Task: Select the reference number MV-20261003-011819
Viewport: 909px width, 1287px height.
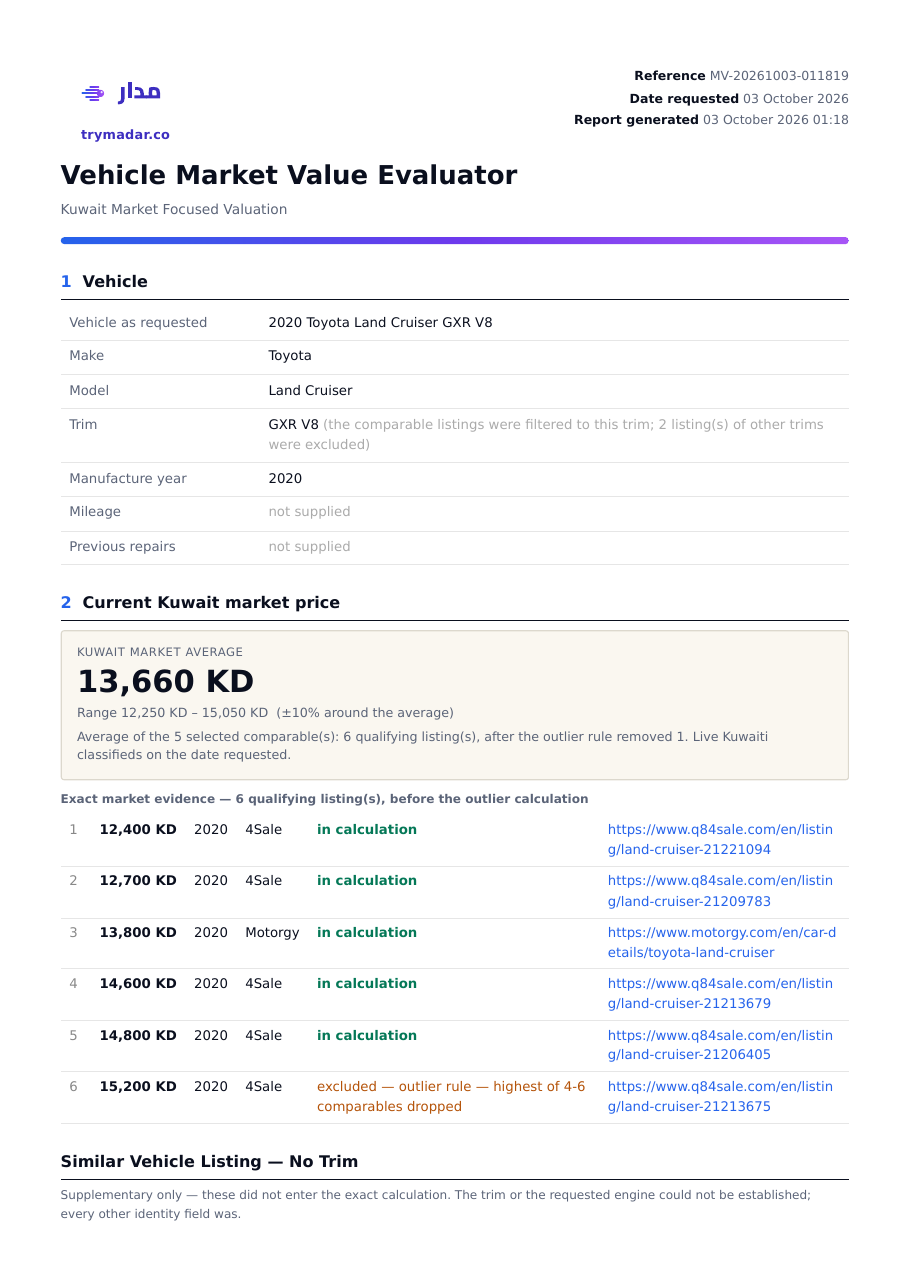Action: pyautogui.click(x=779, y=76)
